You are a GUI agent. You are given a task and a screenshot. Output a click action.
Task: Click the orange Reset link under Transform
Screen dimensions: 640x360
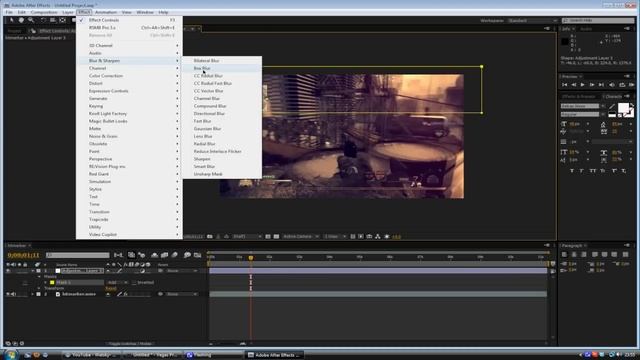click(x=111, y=288)
